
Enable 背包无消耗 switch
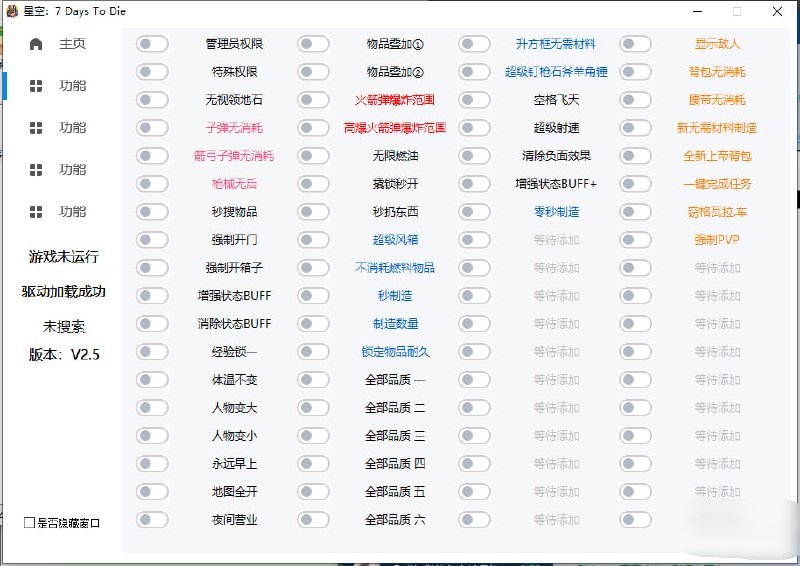pos(636,72)
